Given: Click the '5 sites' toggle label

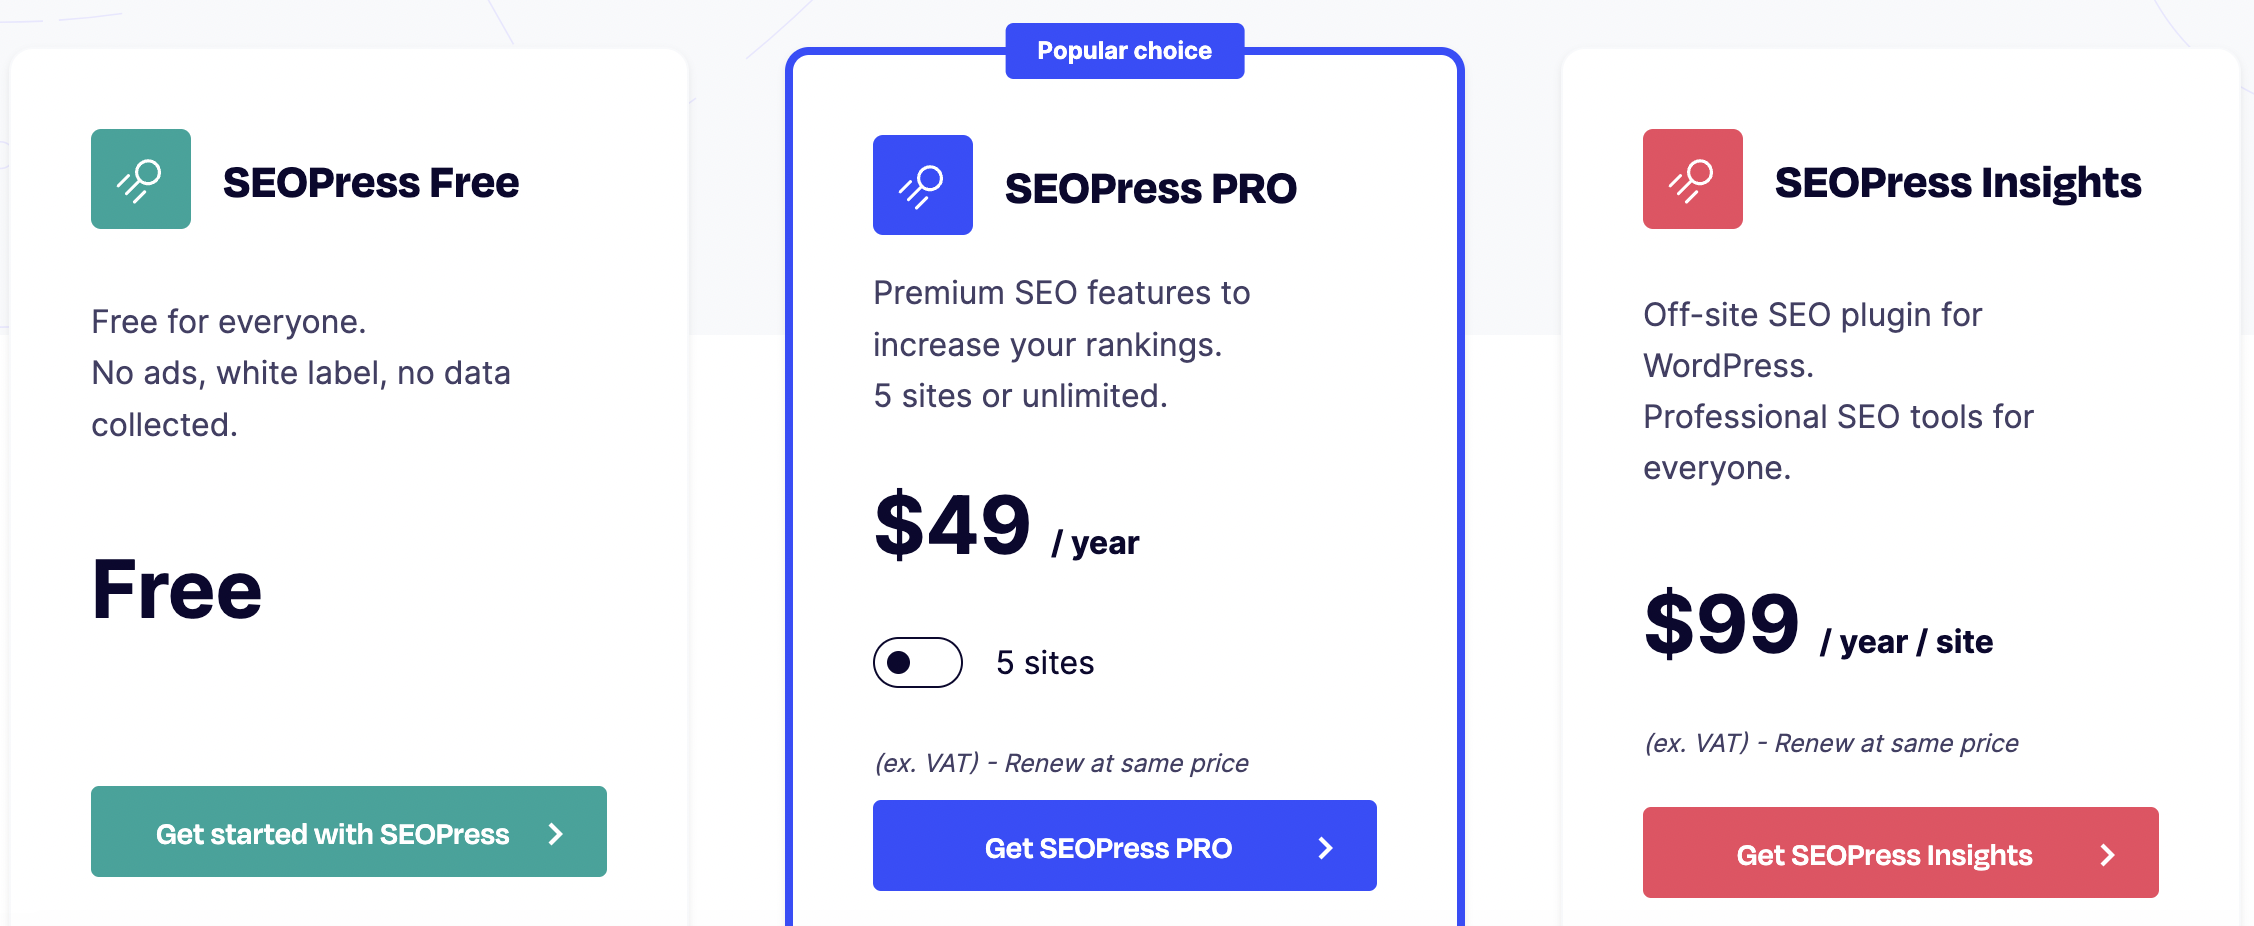Looking at the screenshot, I should click(1045, 663).
